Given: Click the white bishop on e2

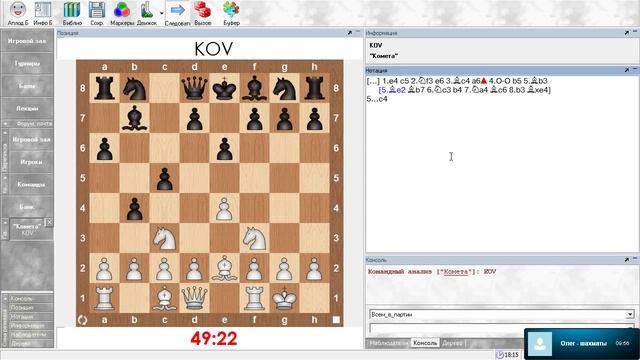Looking at the screenshot, I should click(x=224, y=268).
